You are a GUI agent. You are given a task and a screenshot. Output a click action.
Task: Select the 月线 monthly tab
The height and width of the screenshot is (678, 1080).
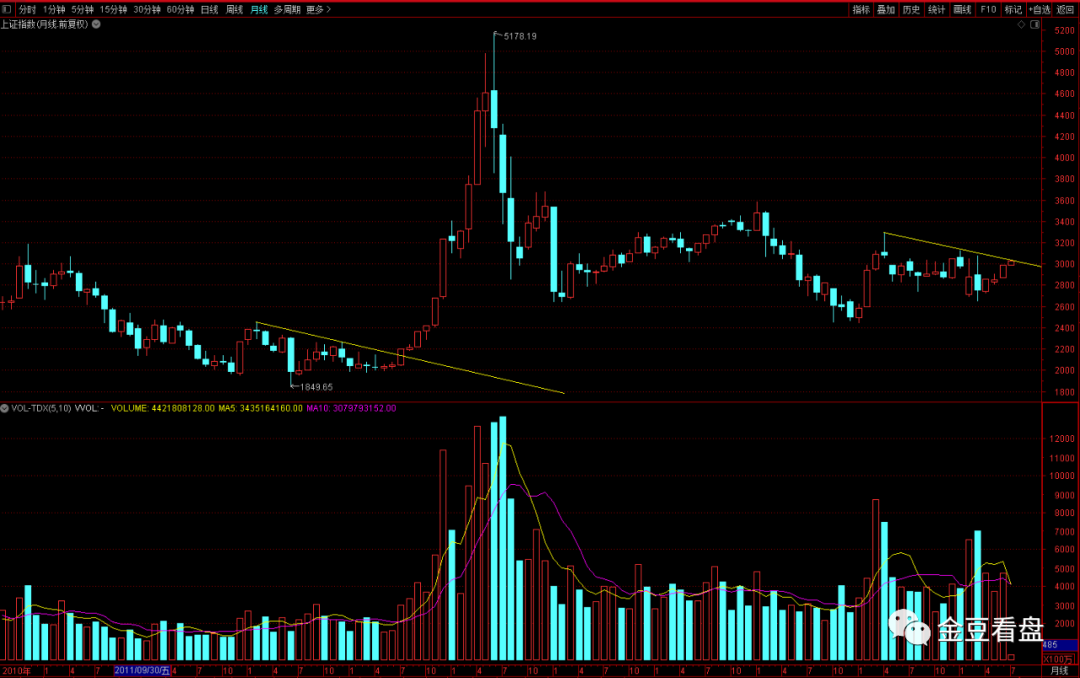click(x=259, y=10)
